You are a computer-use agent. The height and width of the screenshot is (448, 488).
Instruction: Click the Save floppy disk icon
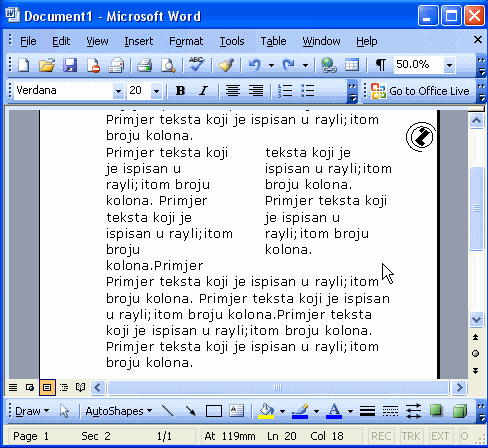pyautogui.click(x=70, y=65)
